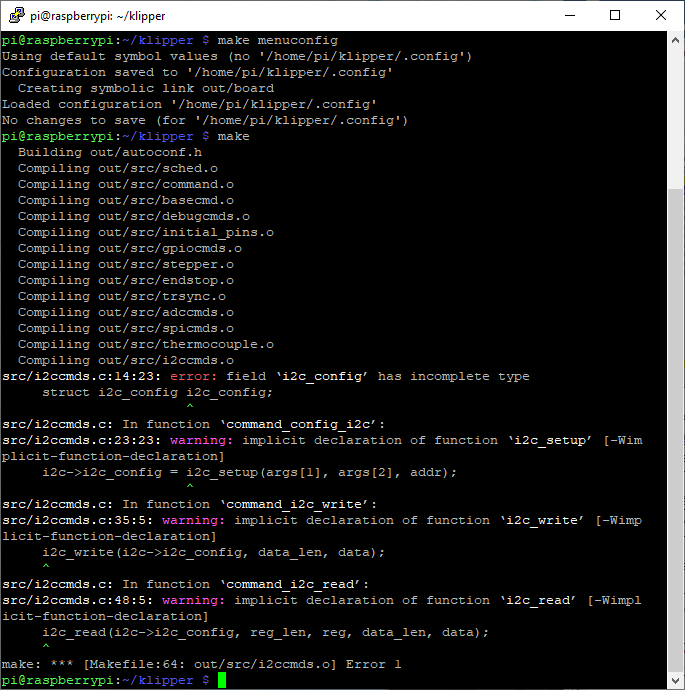
Task: Click the 'struct i2c_config i2c_config;' code line
Action: pos(158,393)
